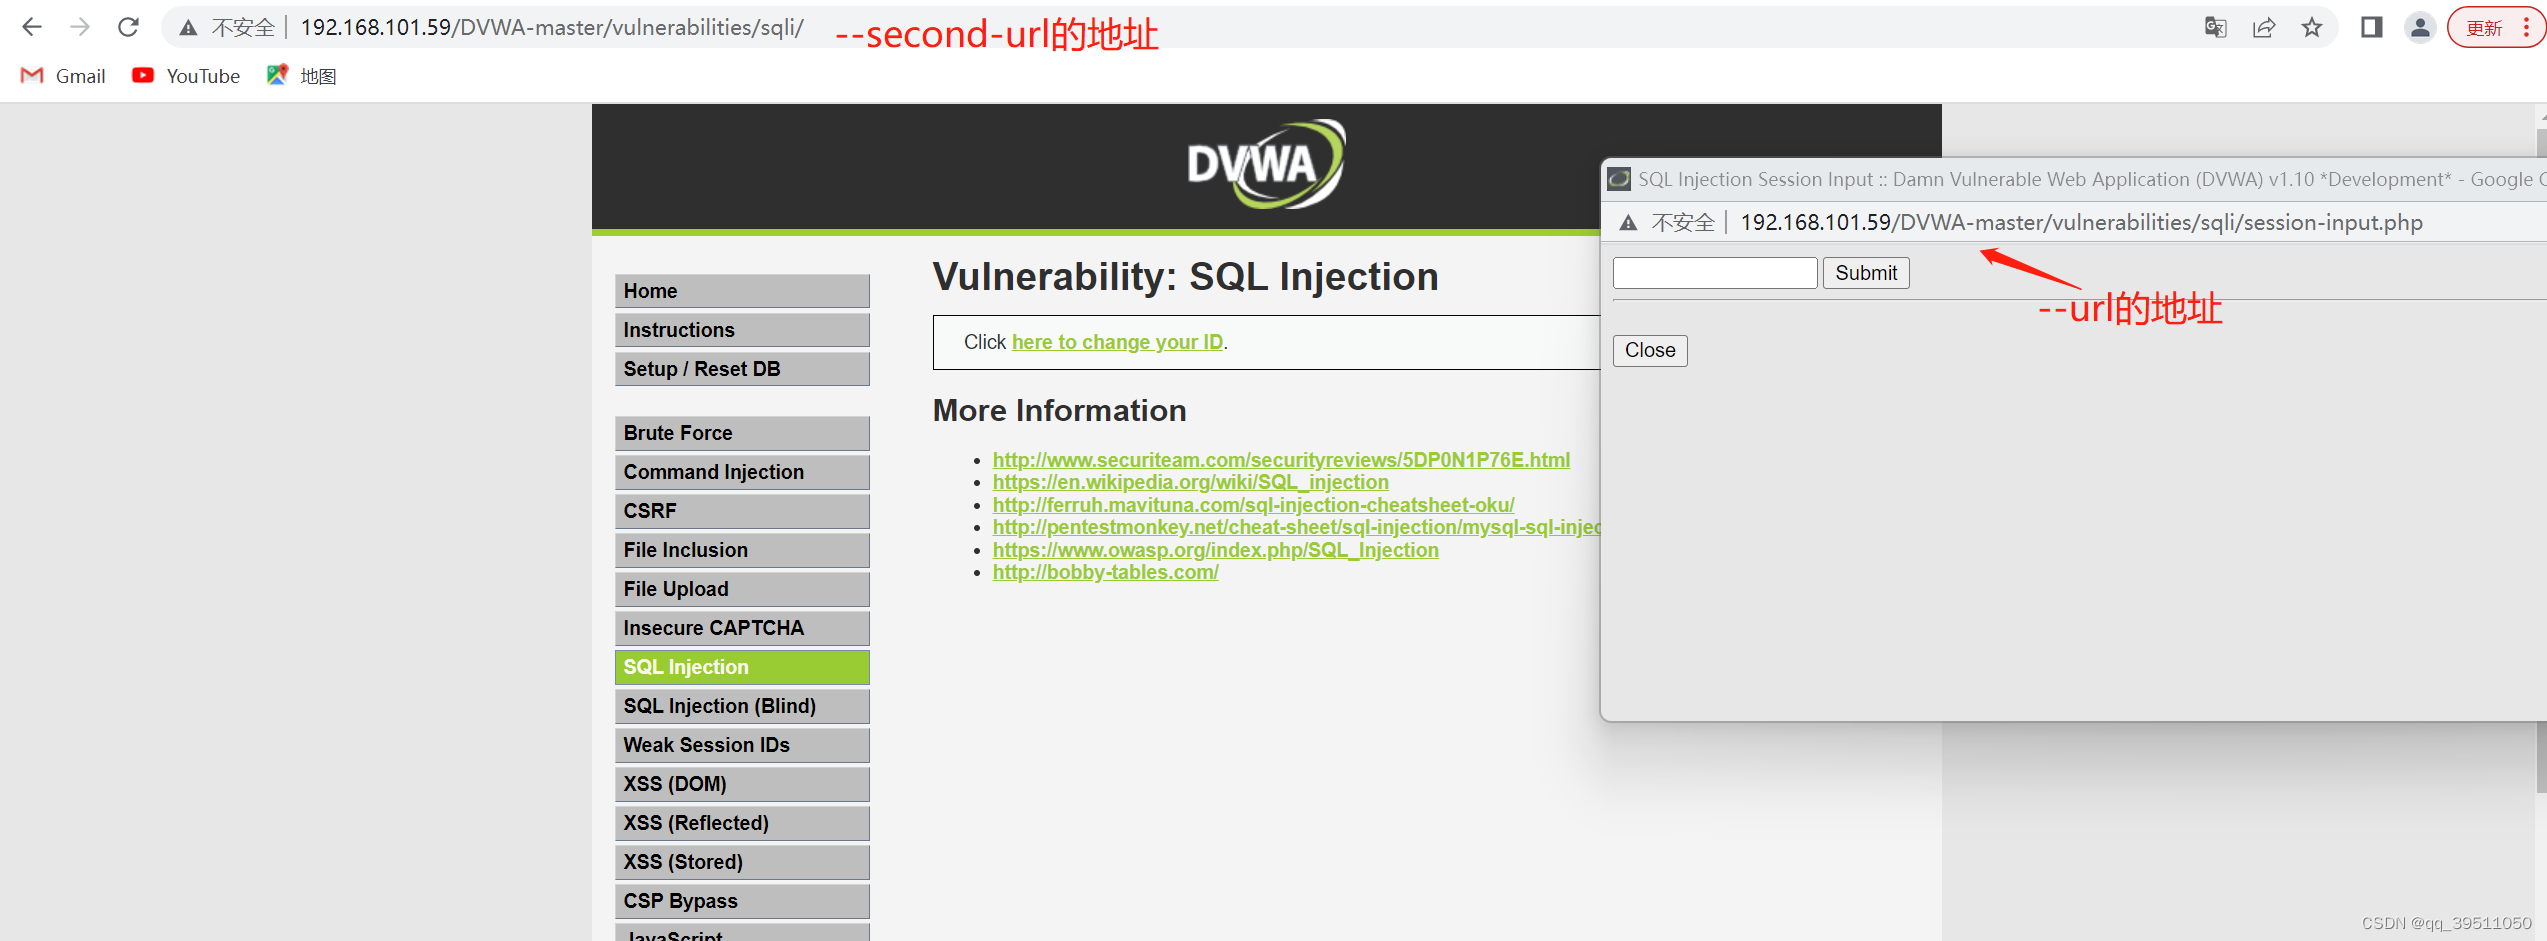The image size is (2547, 941).
Task: Click the 更新 browser update button
Action: click(x=2485, y=27)
